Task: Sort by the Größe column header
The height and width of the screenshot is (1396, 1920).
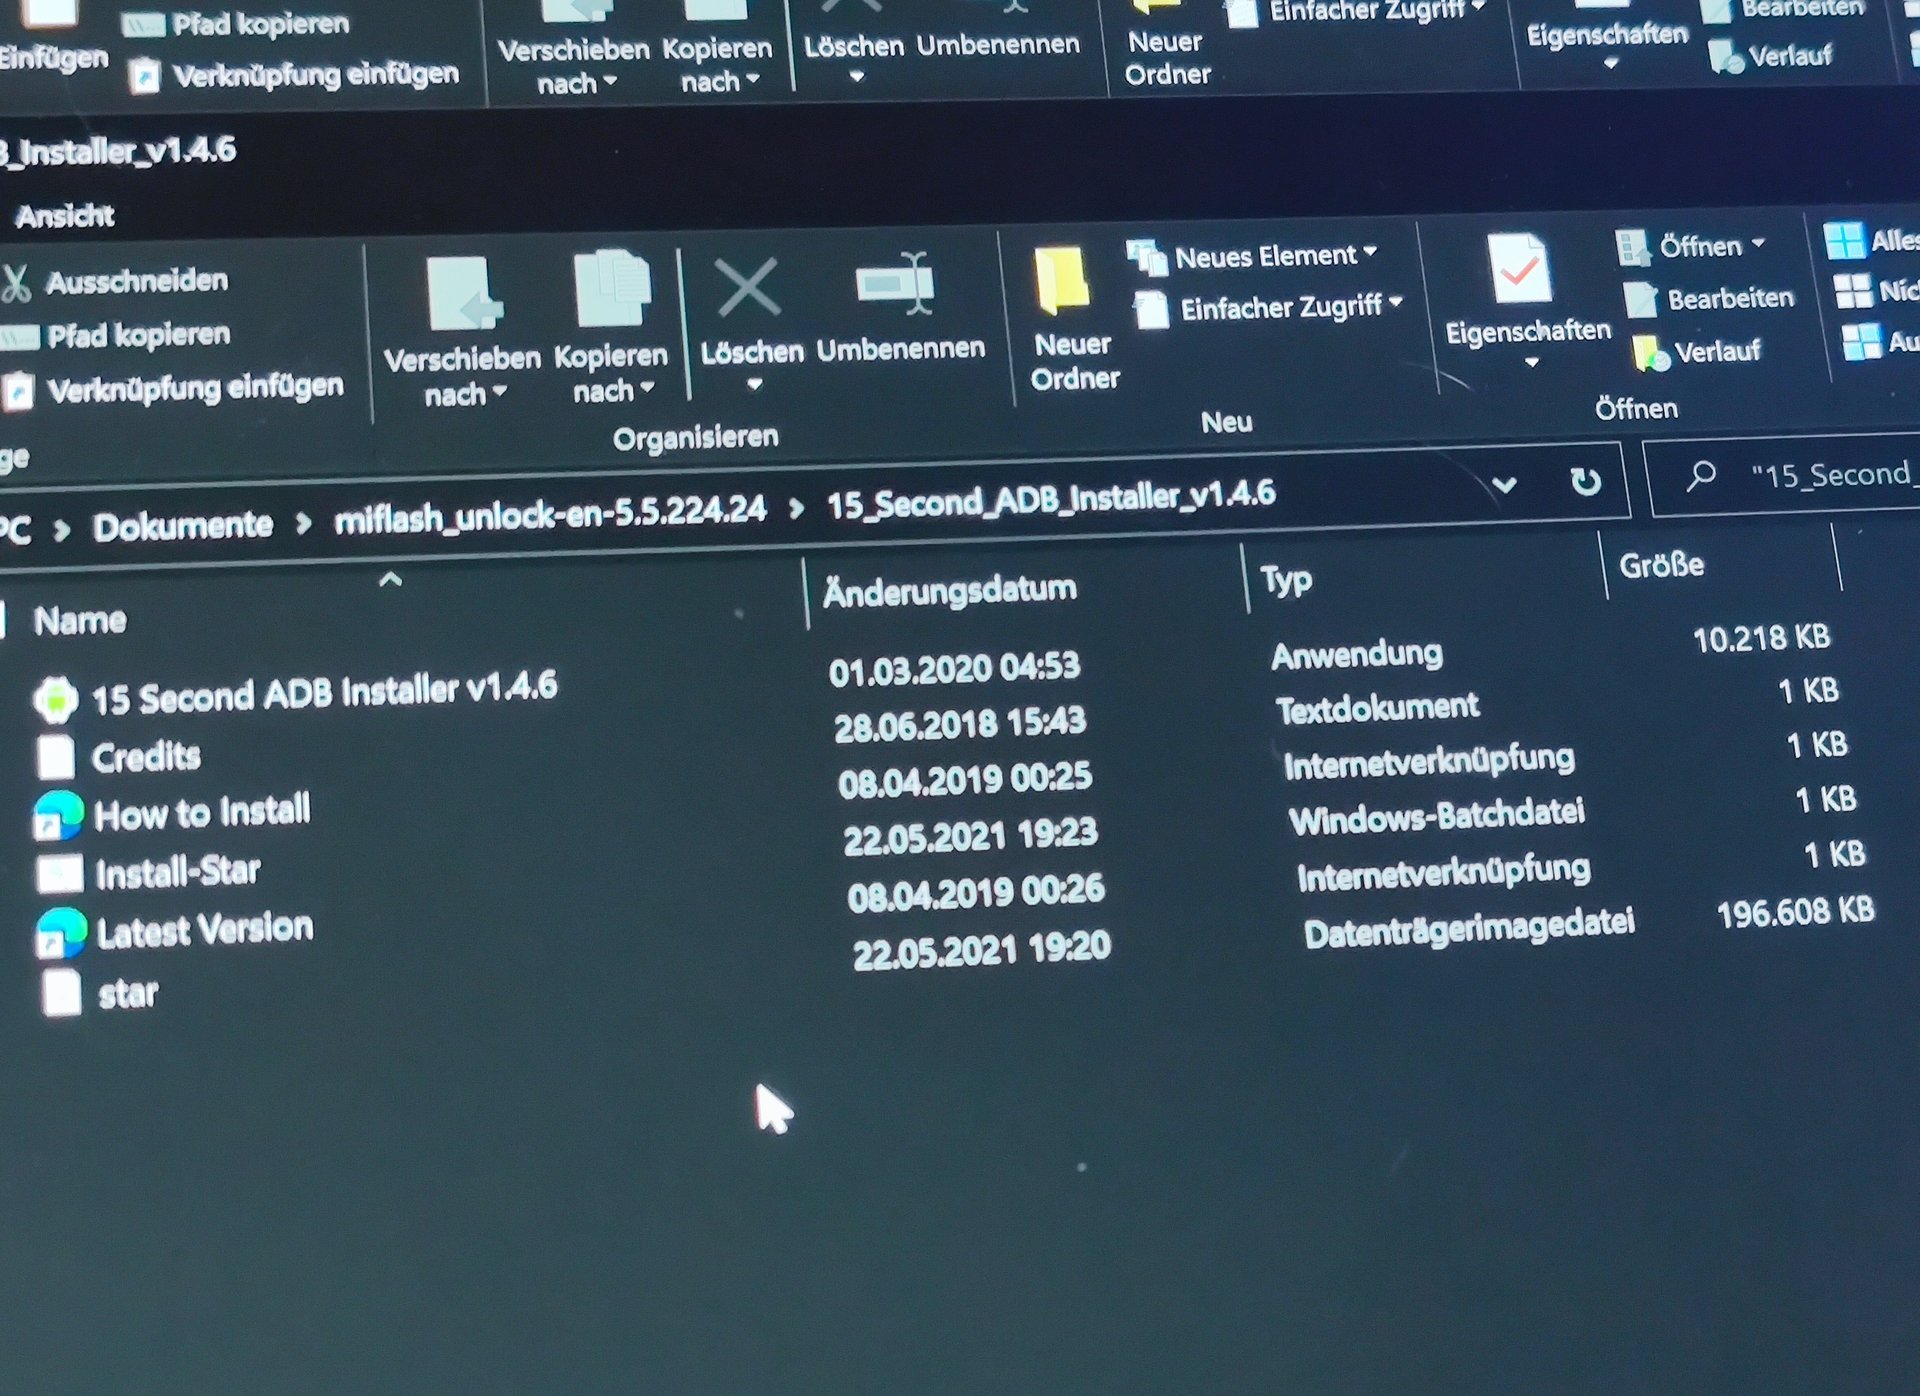Action: pos(1662,565)
